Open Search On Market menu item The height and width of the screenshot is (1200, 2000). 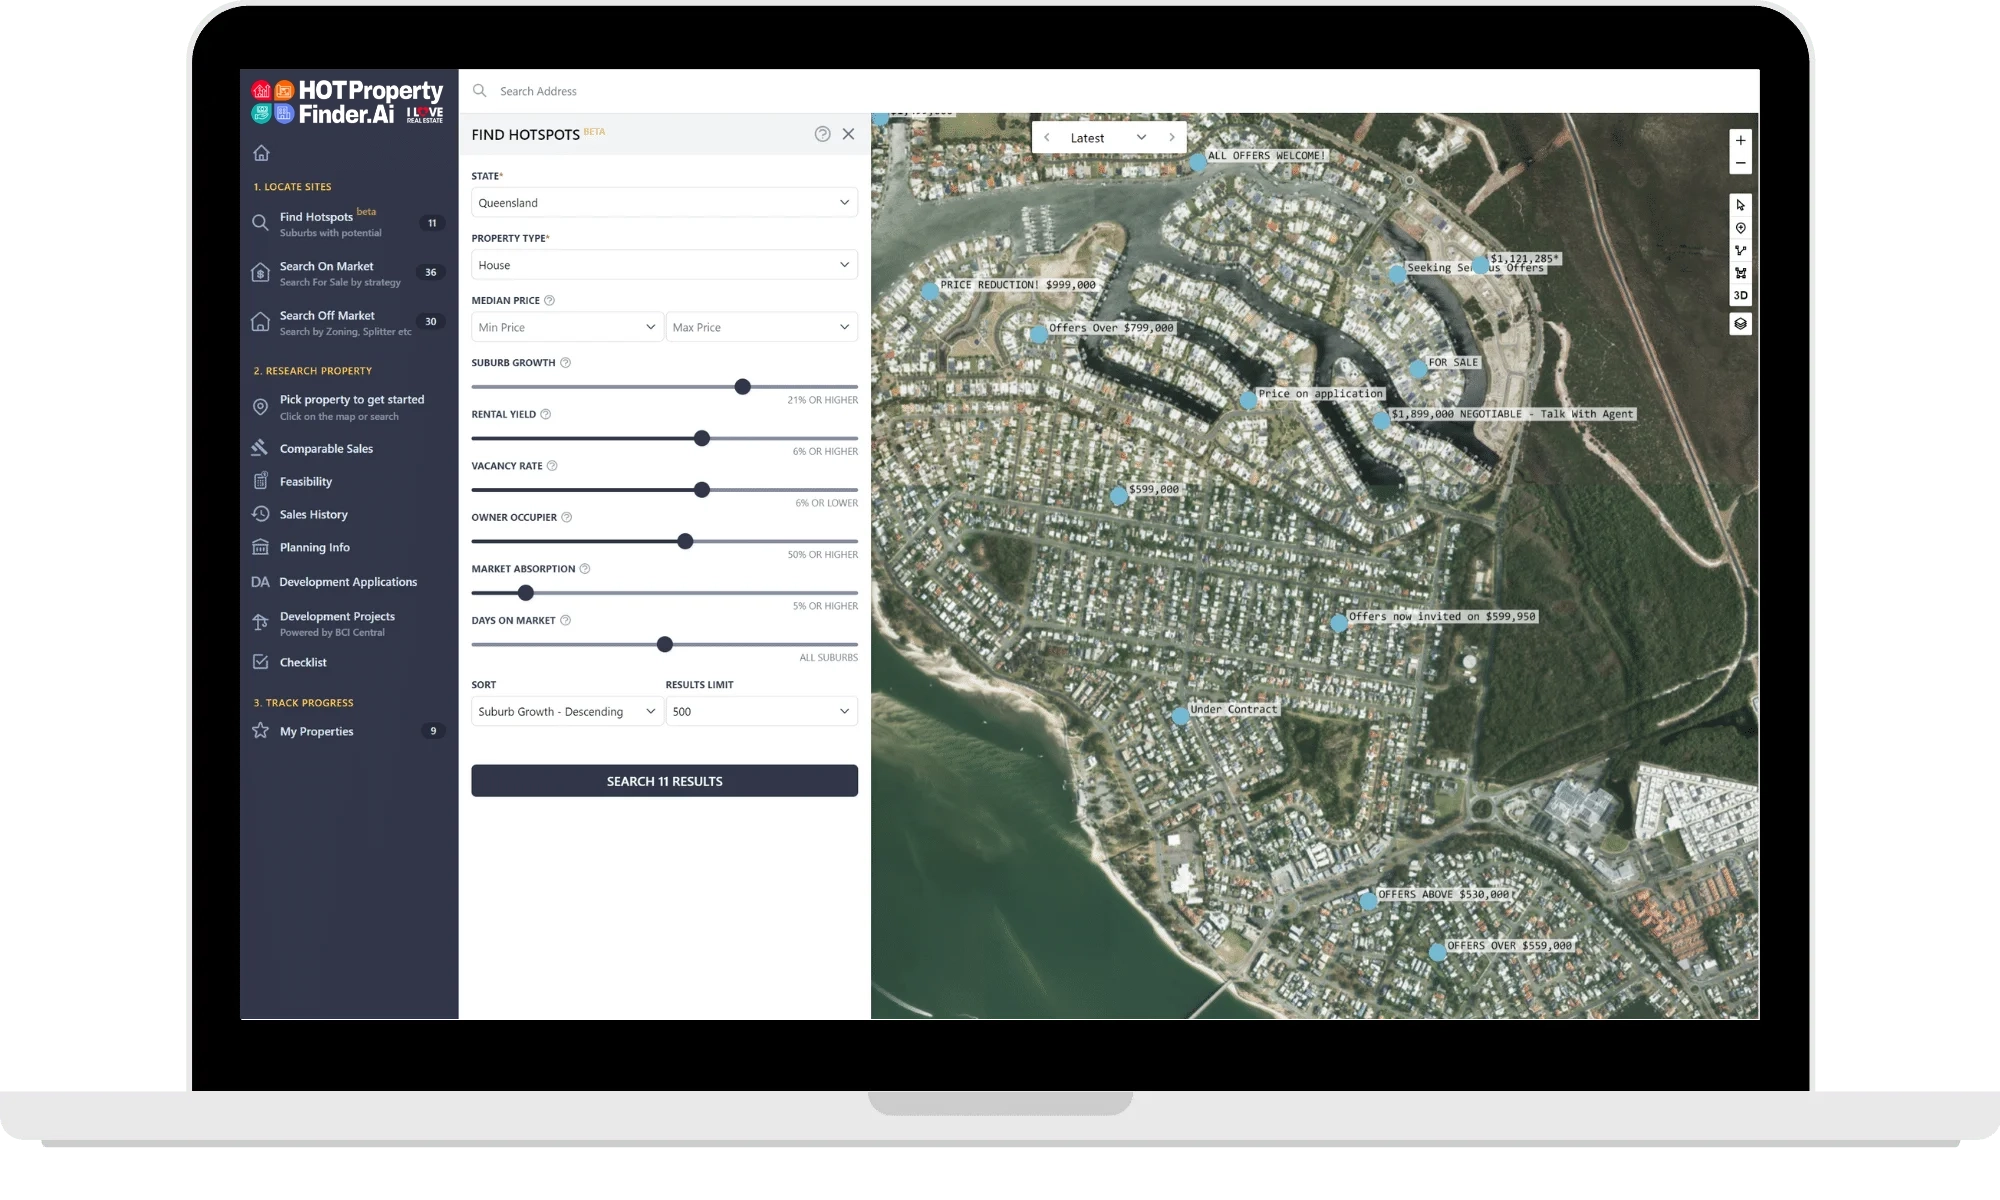(x=327, y=267)
